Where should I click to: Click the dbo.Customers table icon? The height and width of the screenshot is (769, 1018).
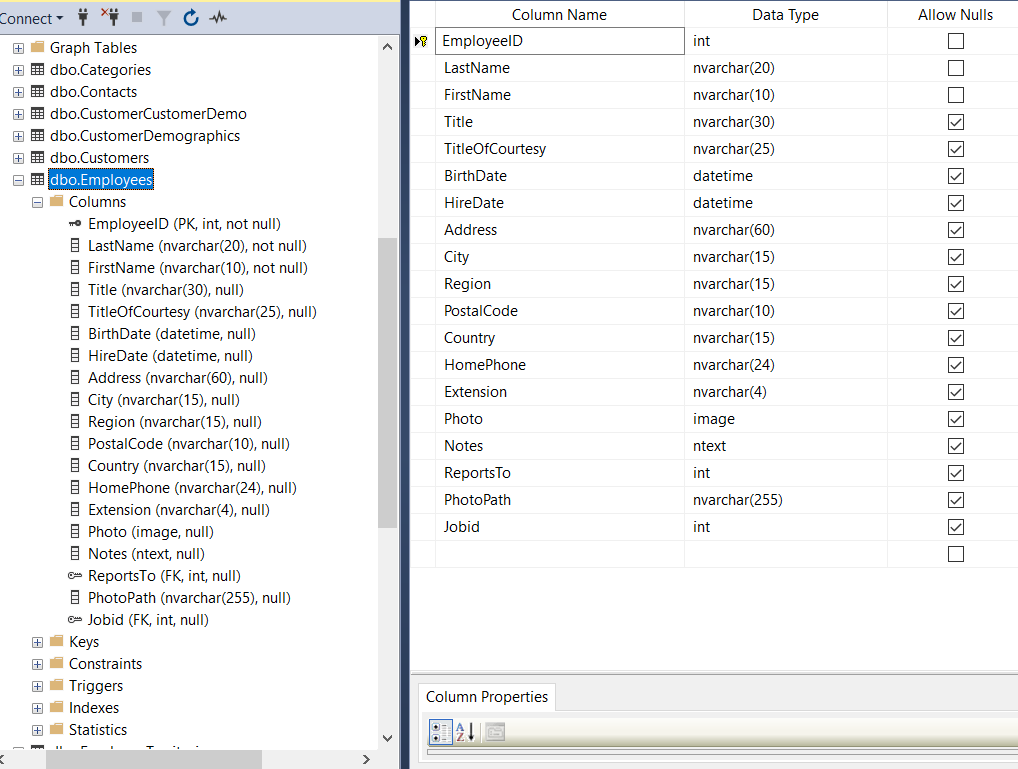click(x=38, y=158)
